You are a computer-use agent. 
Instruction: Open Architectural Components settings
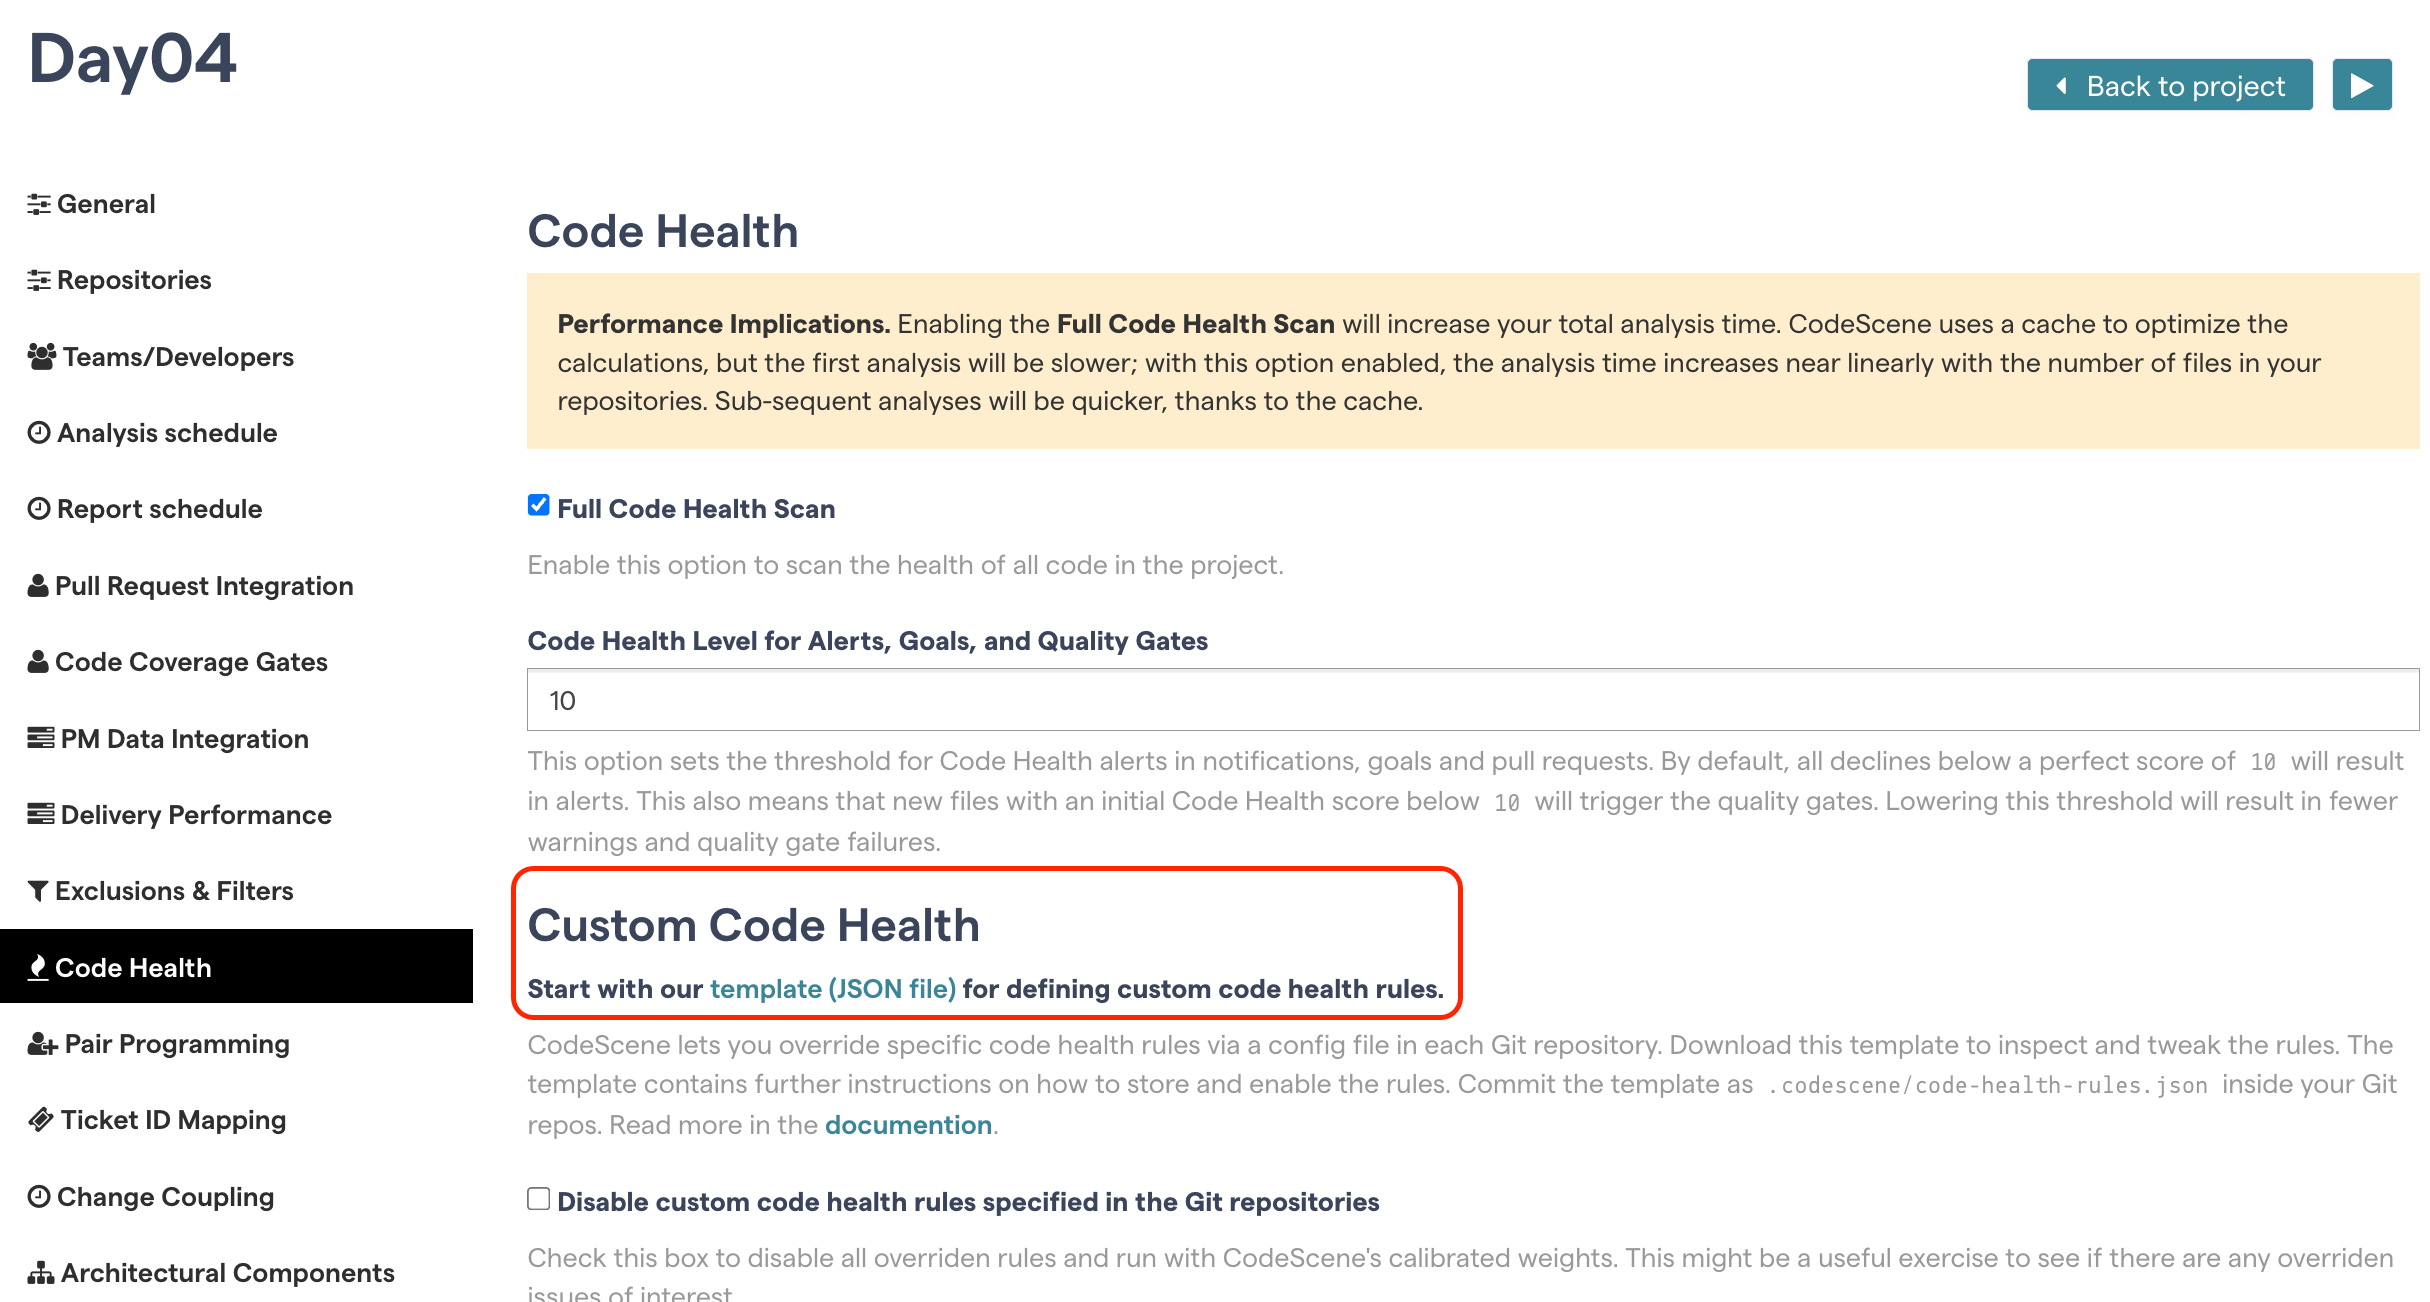click(x=227, y=1273)
